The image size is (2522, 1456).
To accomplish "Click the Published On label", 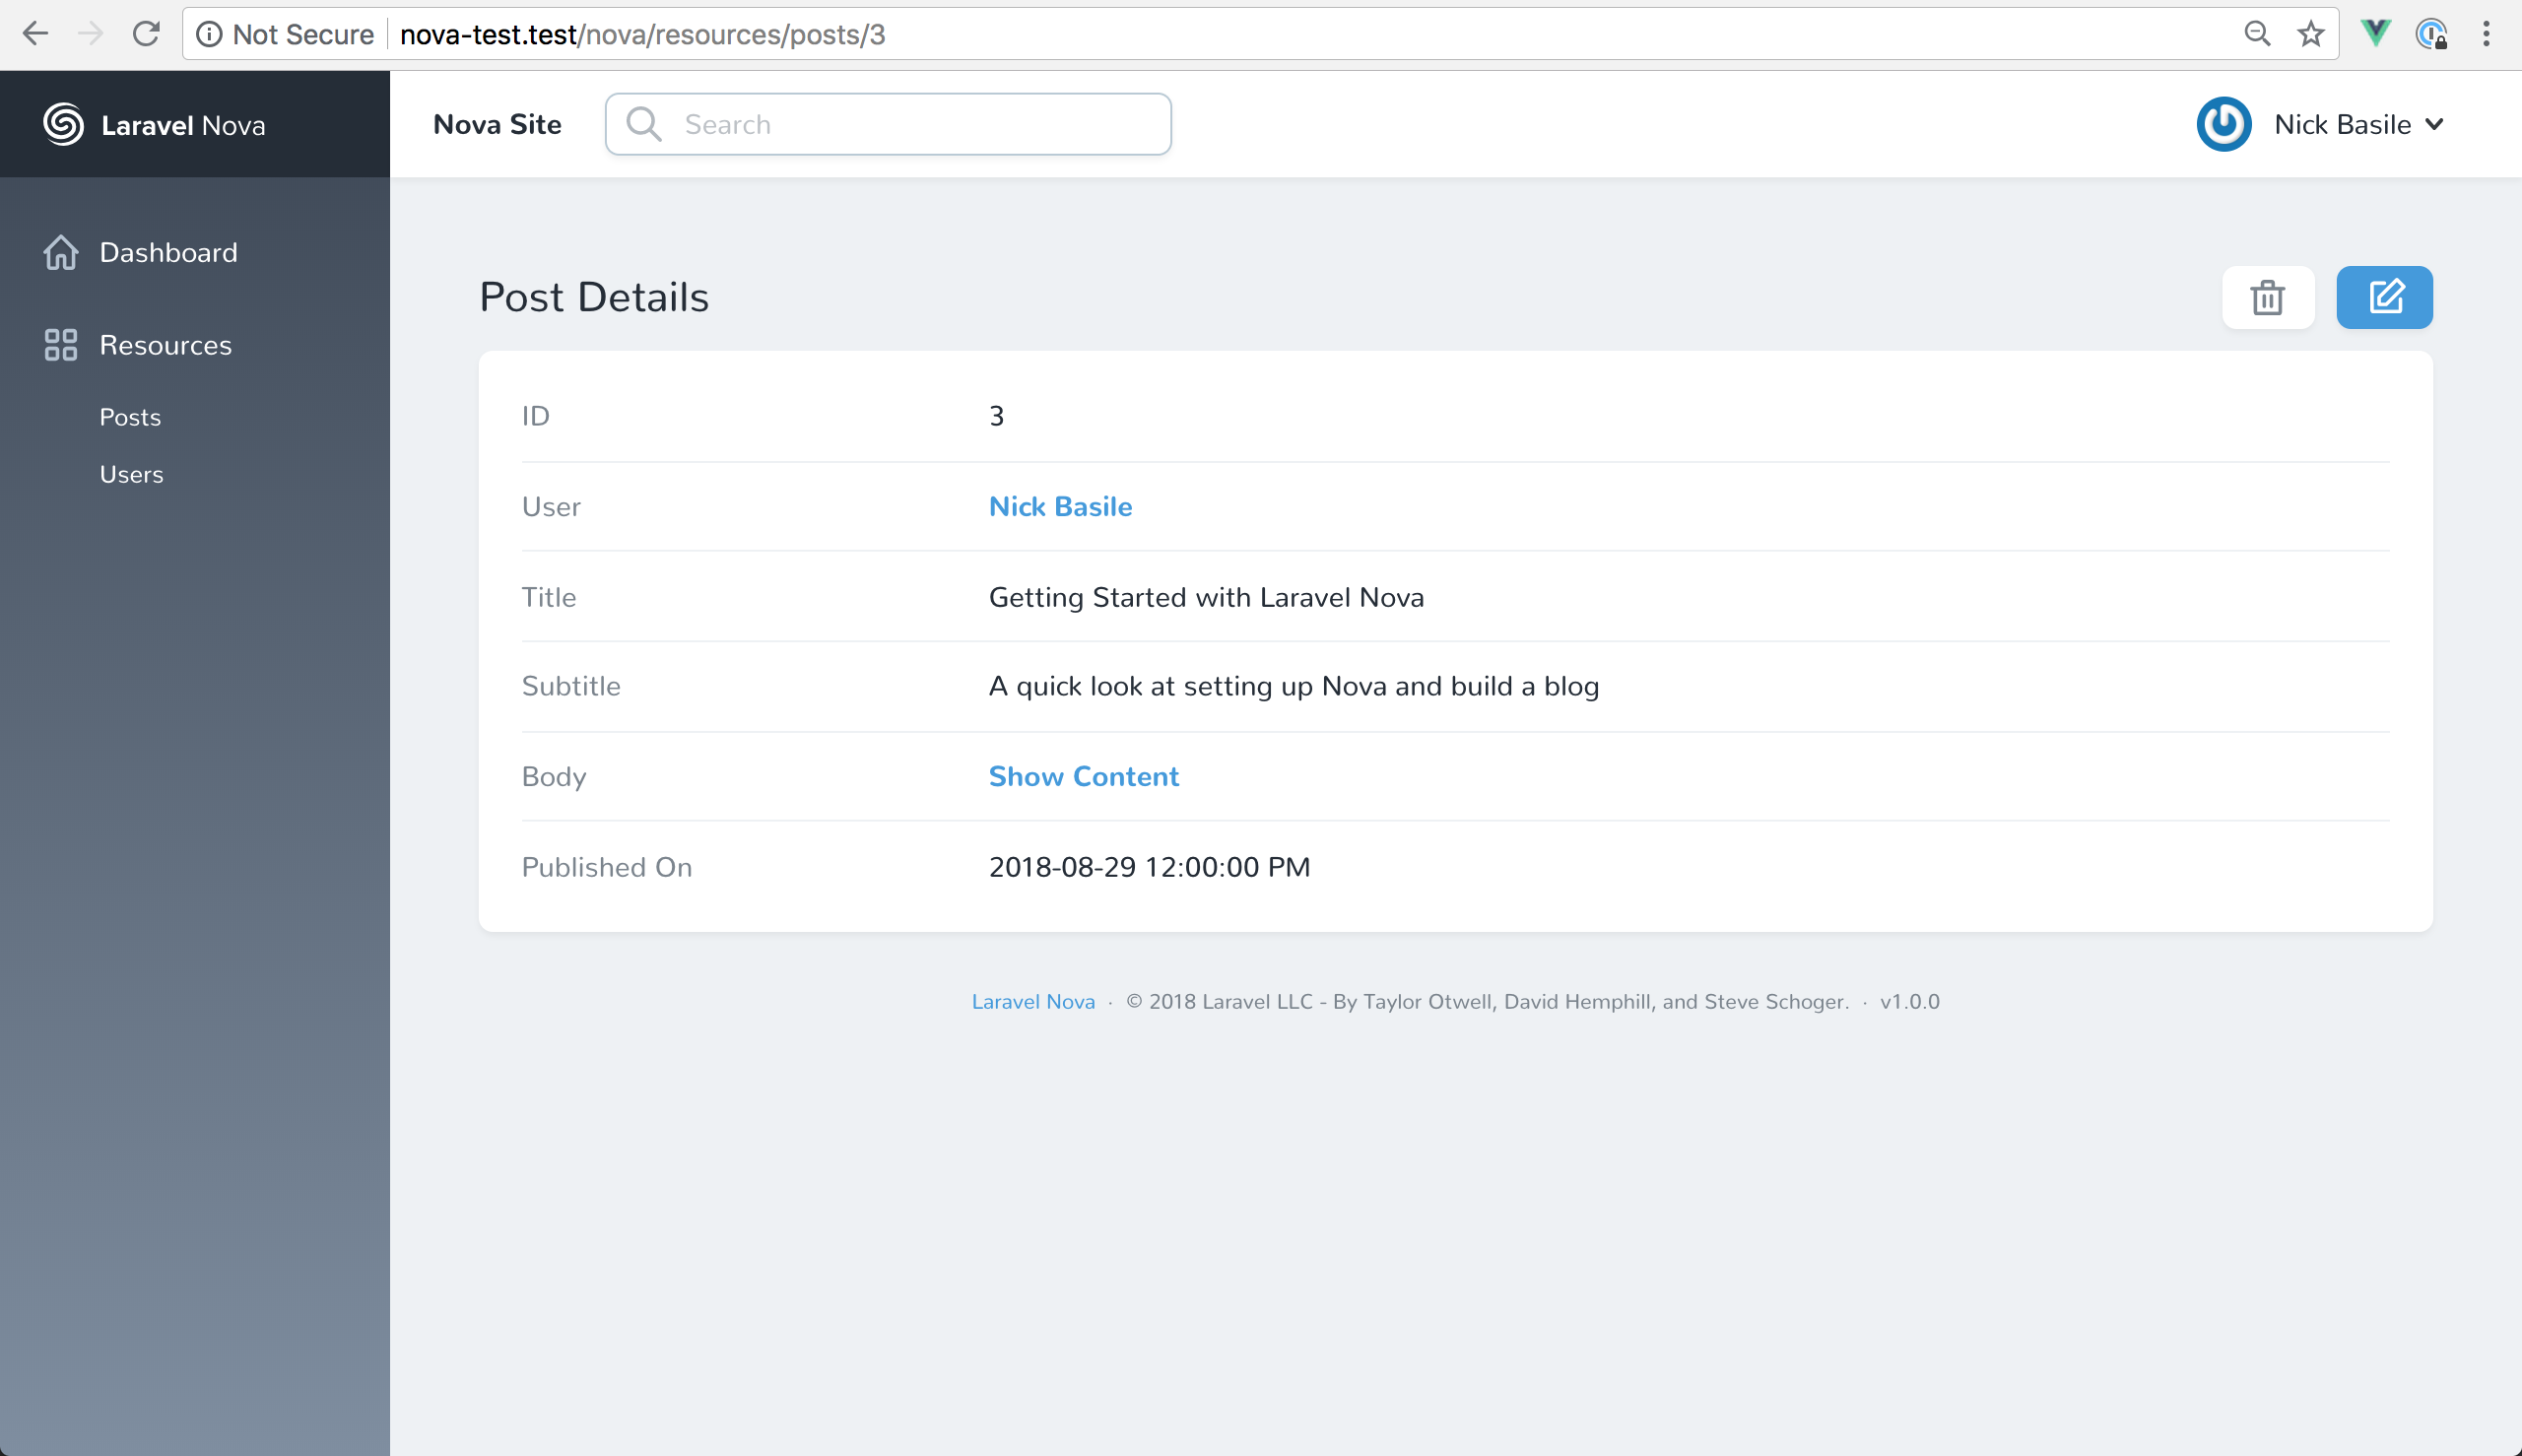I will tap(607, 867).
